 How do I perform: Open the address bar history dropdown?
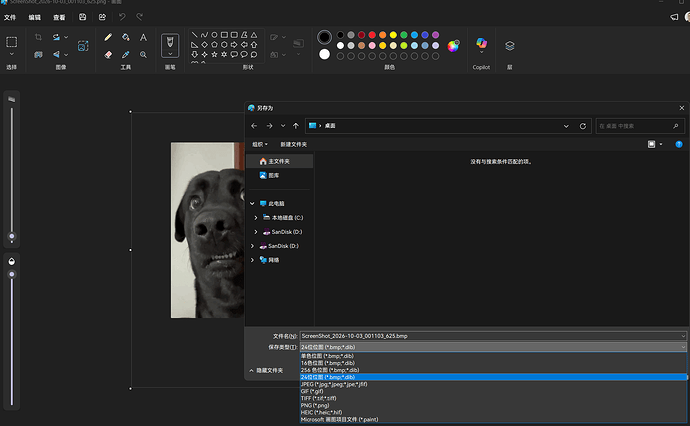pyautogui.click(x=566, y=126)
